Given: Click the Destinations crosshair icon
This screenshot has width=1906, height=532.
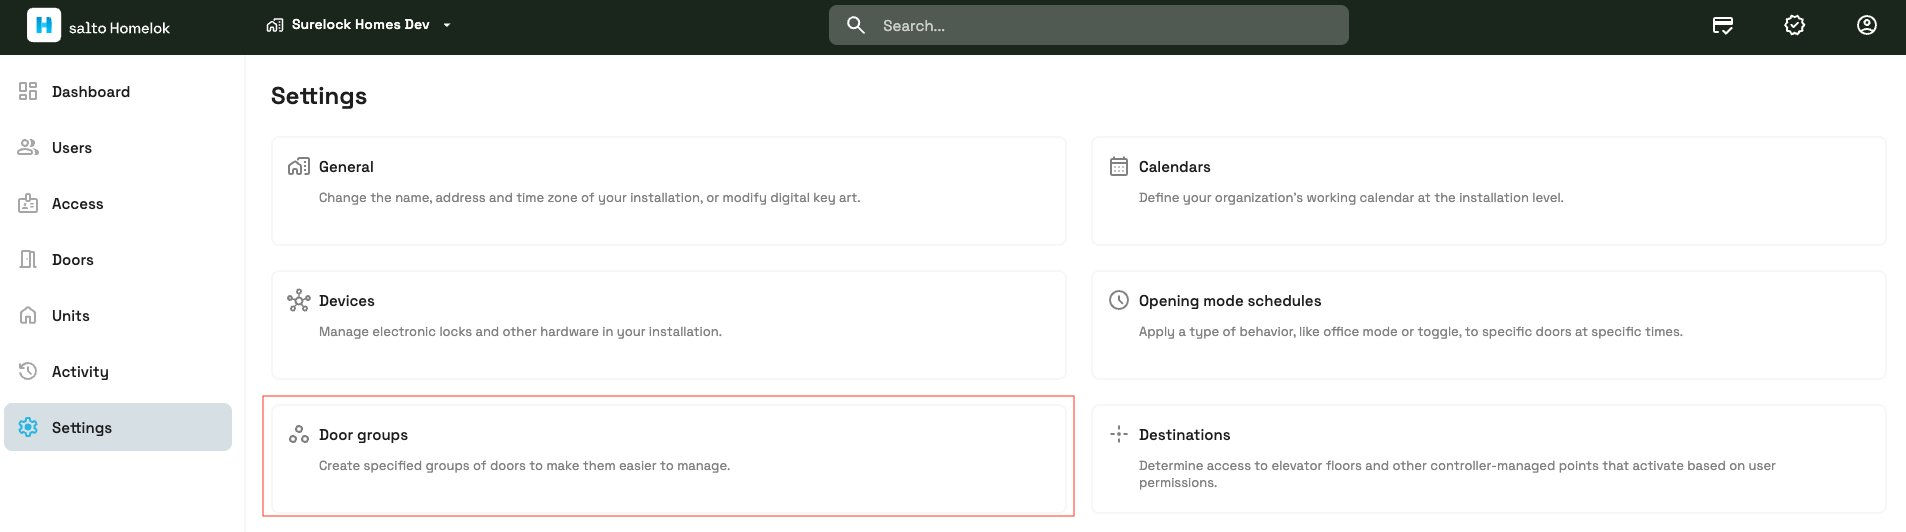Looking at the screenshot, I should point(1119,434).
